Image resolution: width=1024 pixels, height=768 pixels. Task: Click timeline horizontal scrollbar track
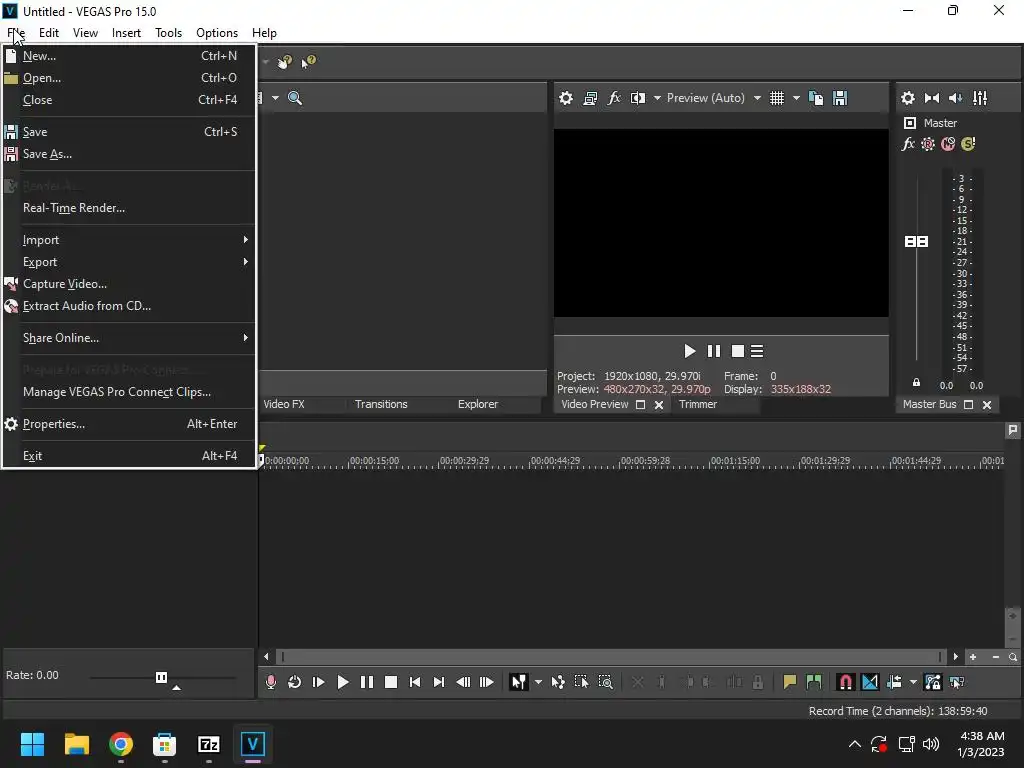point(611,657)
